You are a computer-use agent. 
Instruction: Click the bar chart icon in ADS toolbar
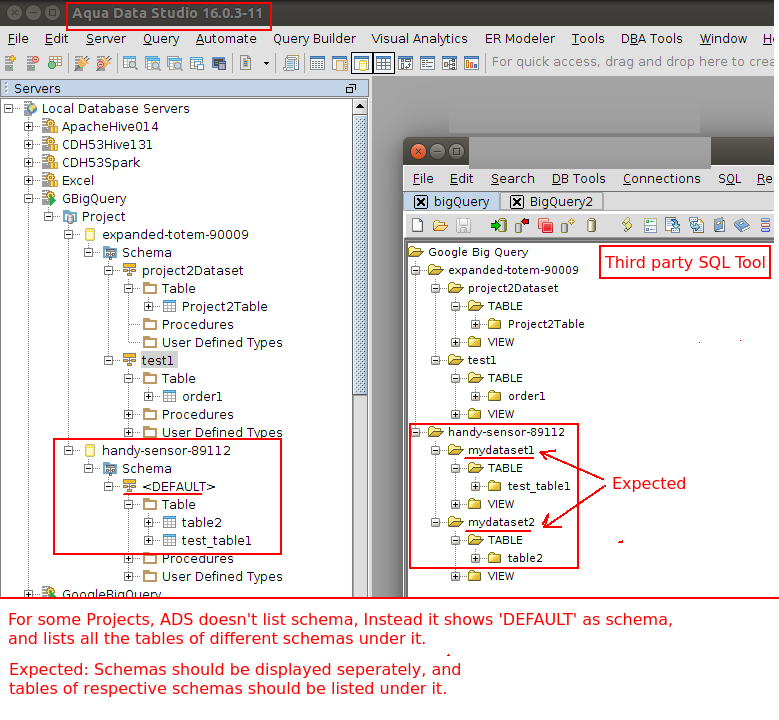pos(471,63)
